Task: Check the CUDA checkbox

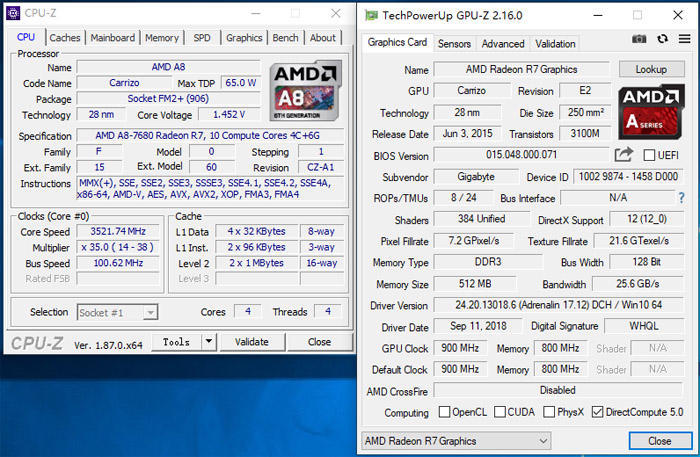Action: pos(500,411)
